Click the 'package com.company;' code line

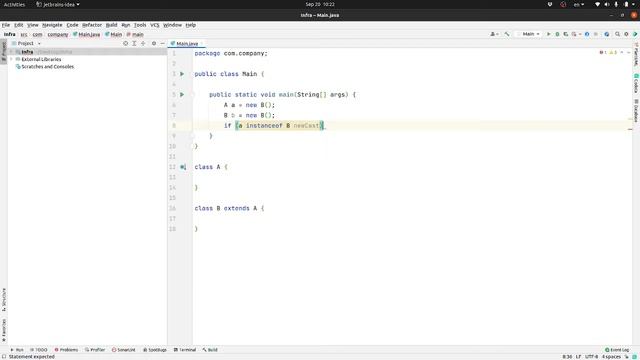[231, 53]
